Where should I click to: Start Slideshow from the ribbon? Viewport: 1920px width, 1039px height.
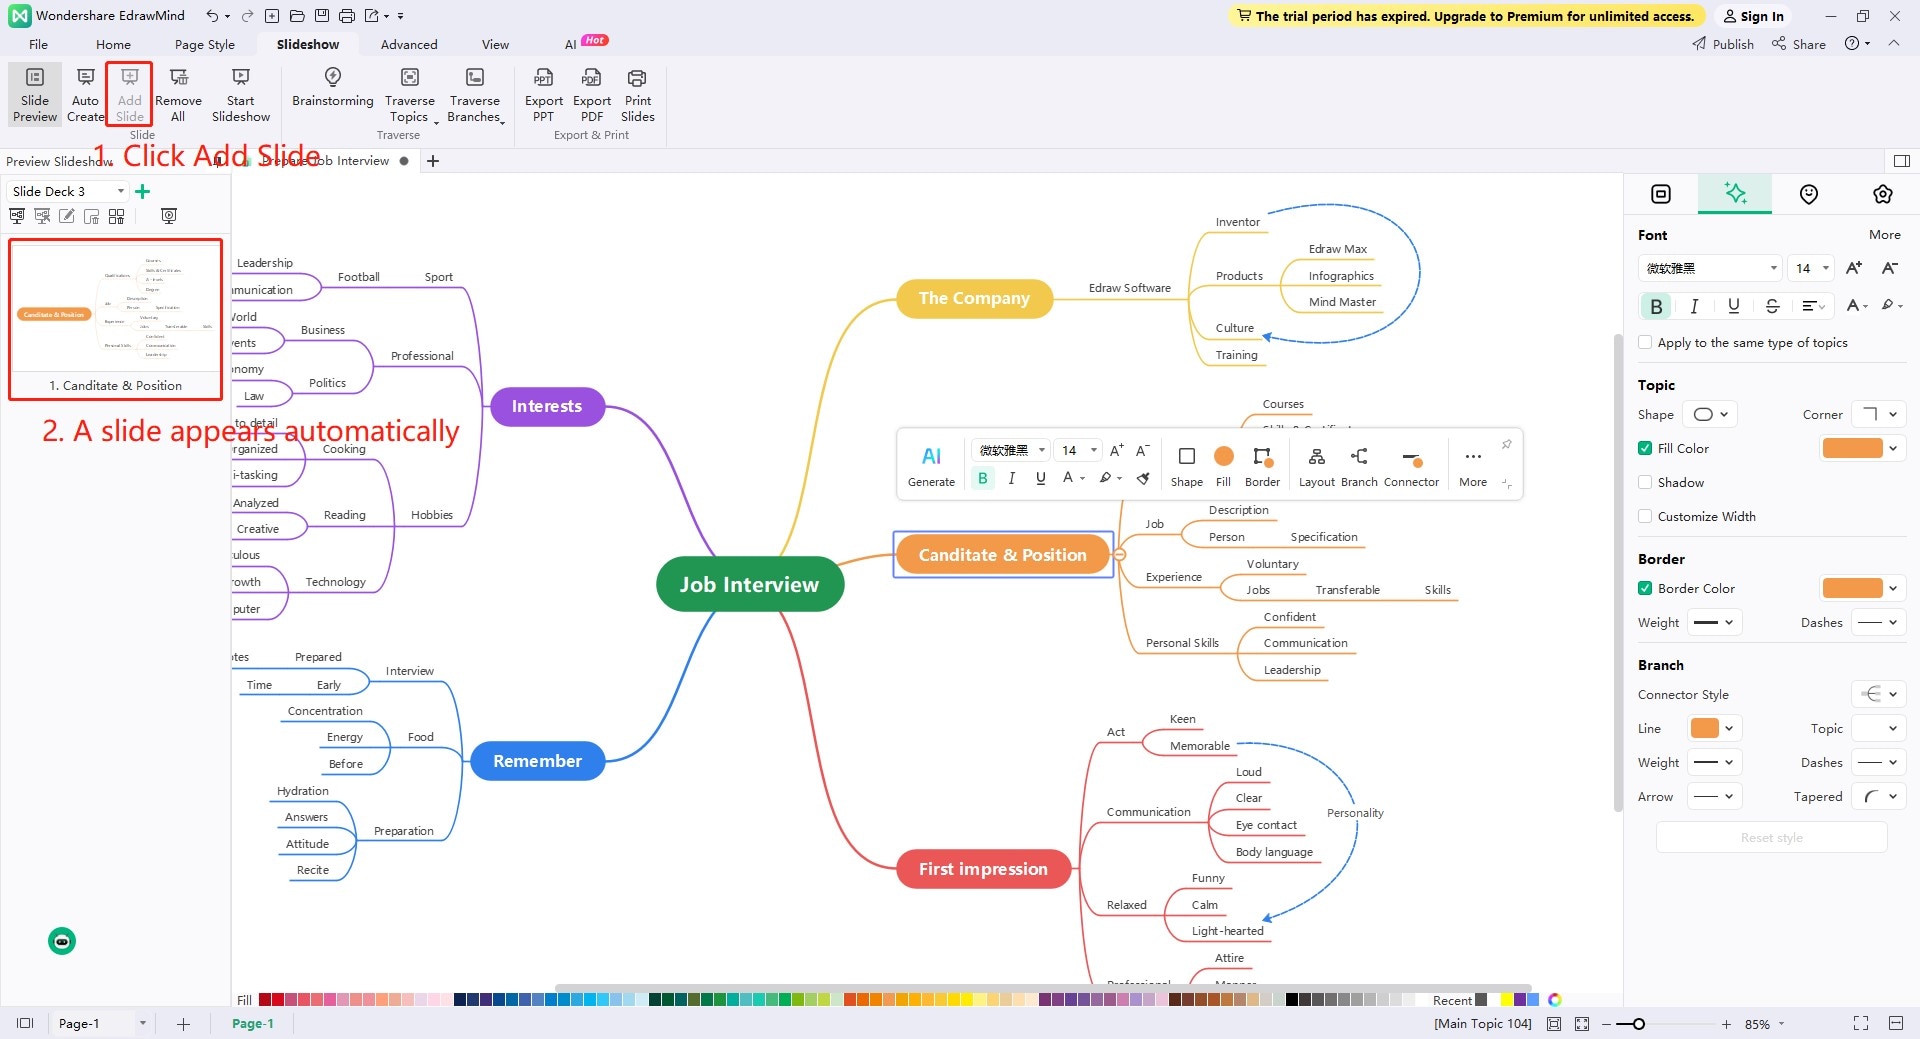click(x=241, y=95)
